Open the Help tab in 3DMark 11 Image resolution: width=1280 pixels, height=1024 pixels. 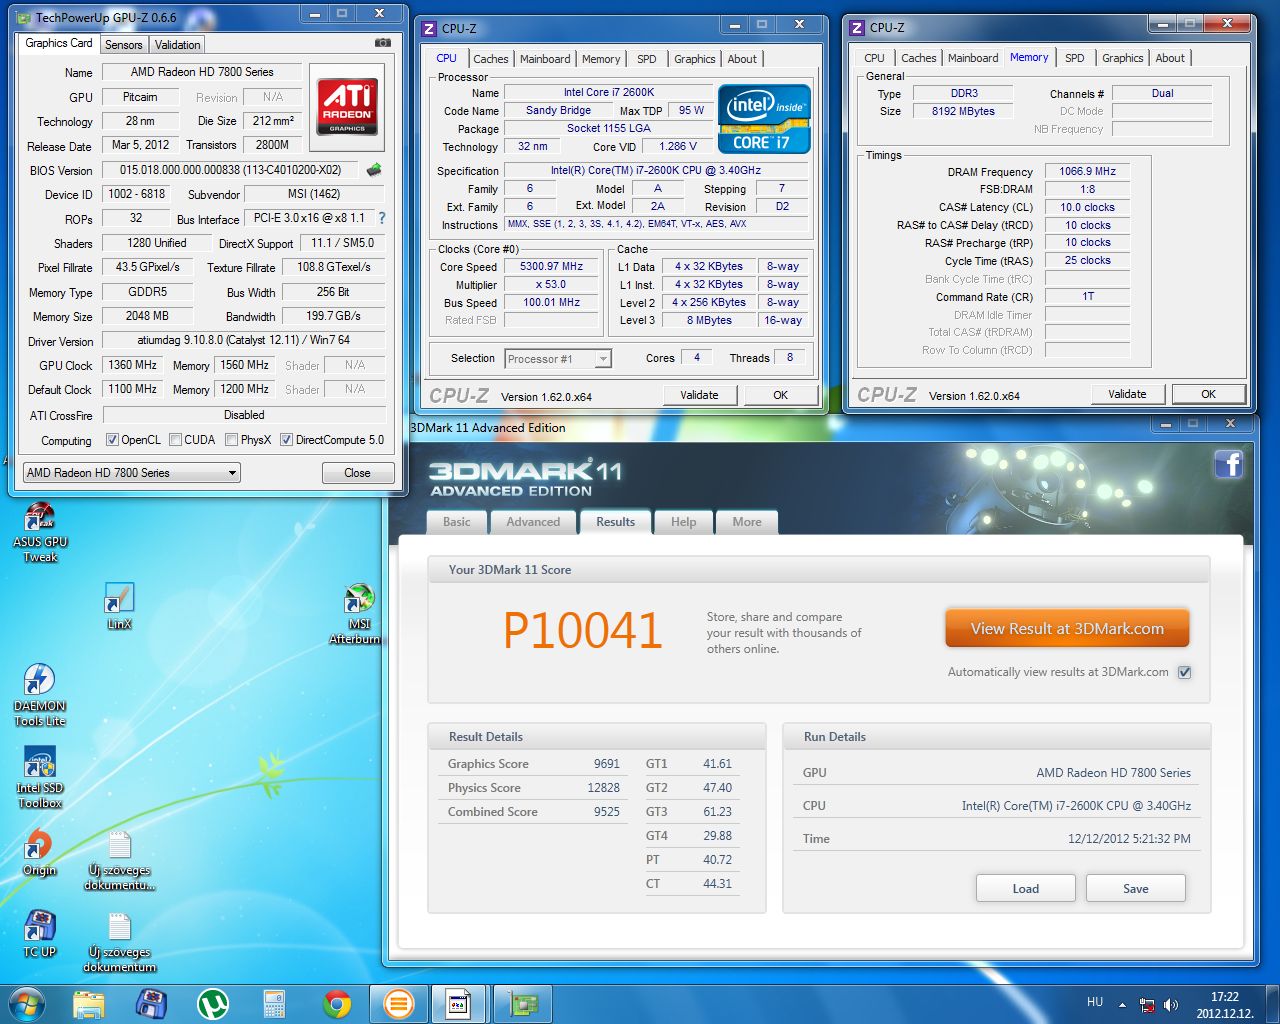click(x=683, y=522)
